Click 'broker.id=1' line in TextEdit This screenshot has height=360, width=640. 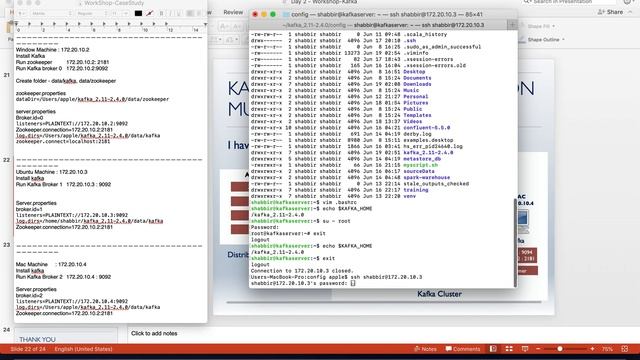(29, 209)
